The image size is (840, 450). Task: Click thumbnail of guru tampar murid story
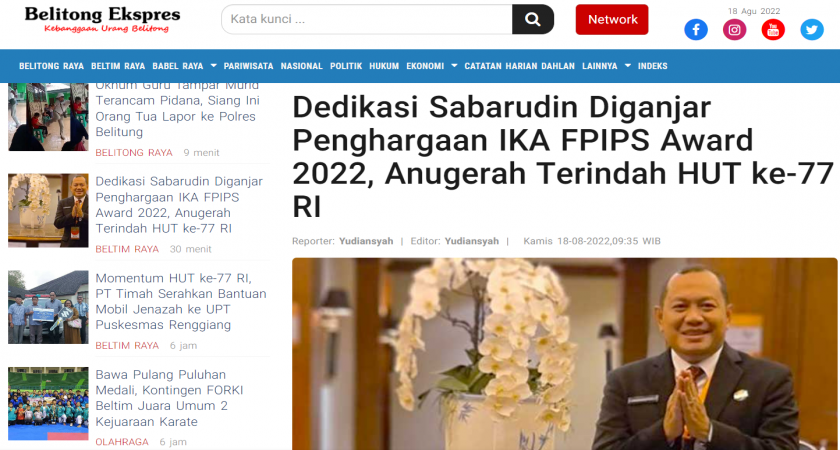48,117
